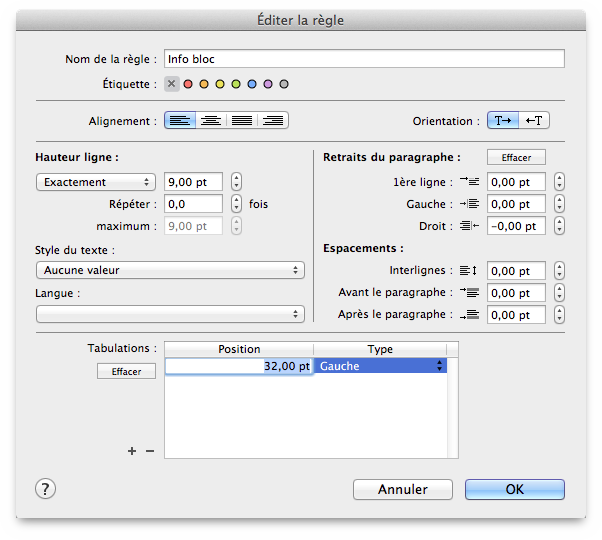Image resolution: width=602 pixels, height=540 pixels.
Task: Select center text alignment icon
Action: pyautogui.click(x=211, y=121)
